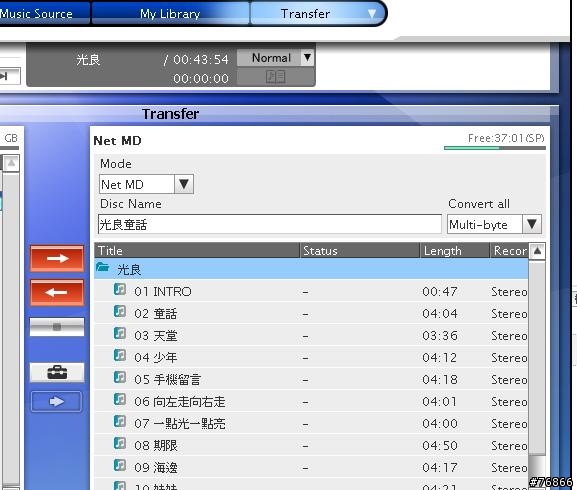Viewport: 577px width, 490px height.
Task: Click the Status column header
Action: click(360, 251)
